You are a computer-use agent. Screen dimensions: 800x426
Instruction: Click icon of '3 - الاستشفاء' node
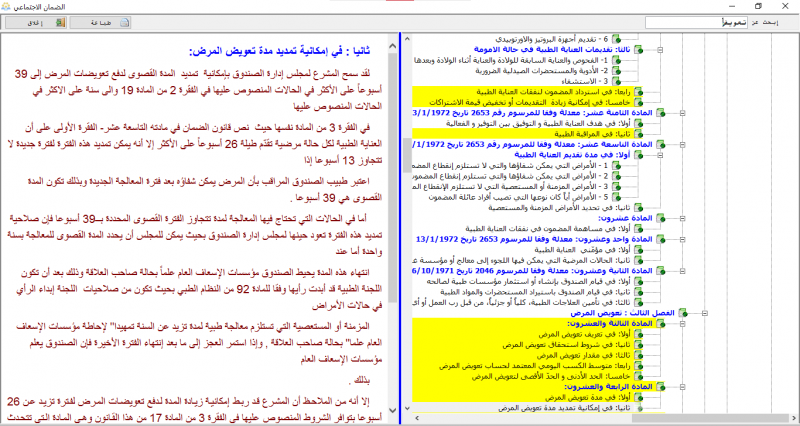[616, 82]
